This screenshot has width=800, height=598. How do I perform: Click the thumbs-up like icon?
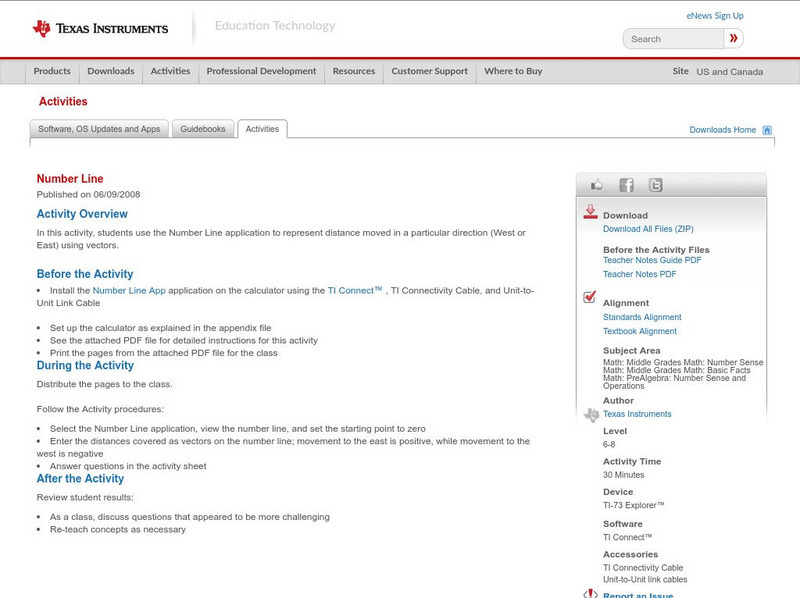pos(597,185)
